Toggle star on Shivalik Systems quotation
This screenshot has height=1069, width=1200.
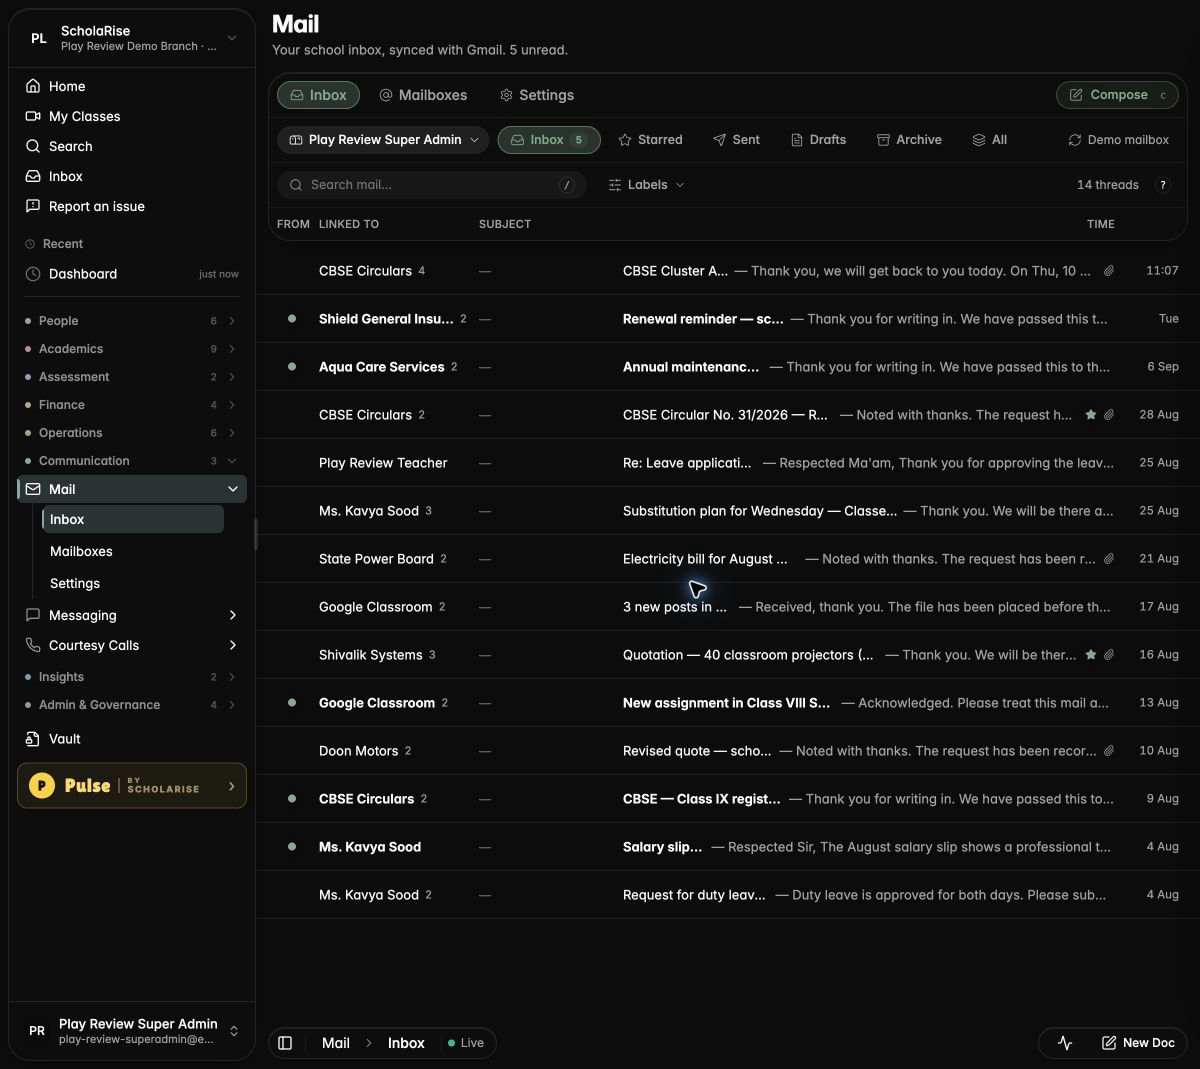click(1091, 655)
